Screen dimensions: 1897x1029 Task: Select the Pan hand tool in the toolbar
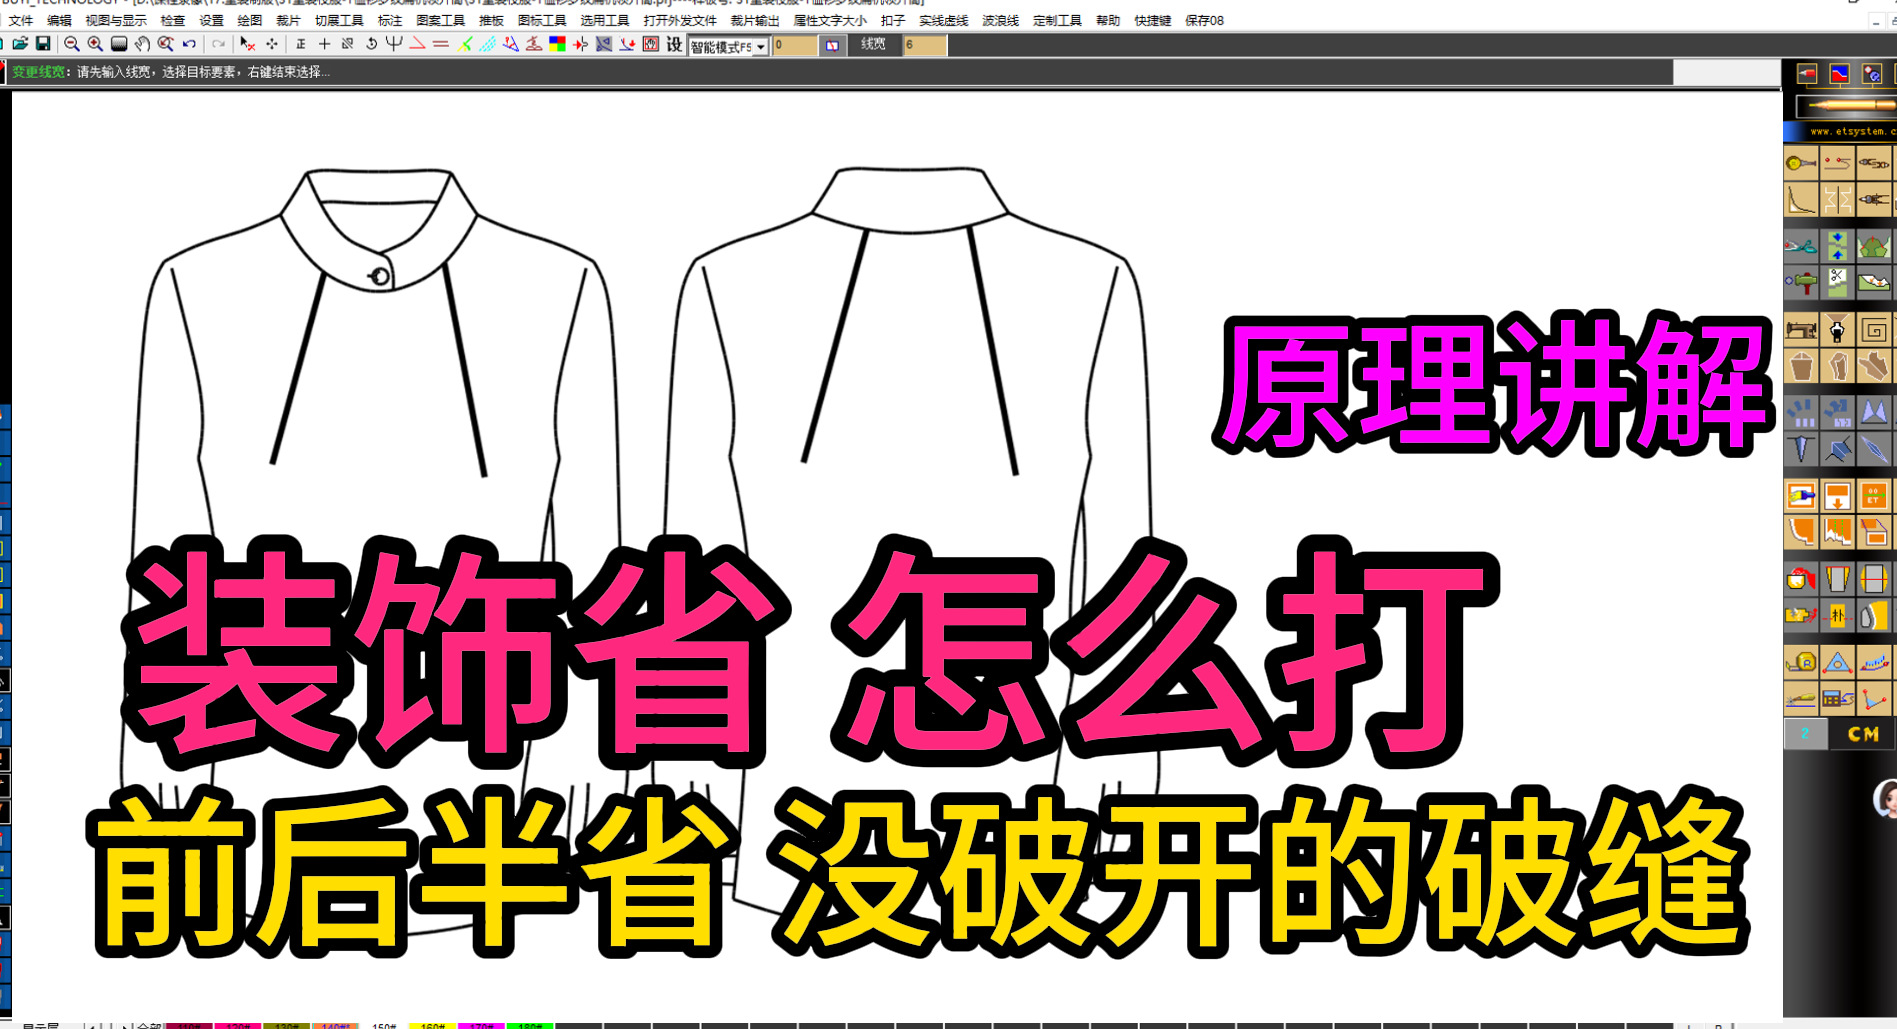(142, 45)
